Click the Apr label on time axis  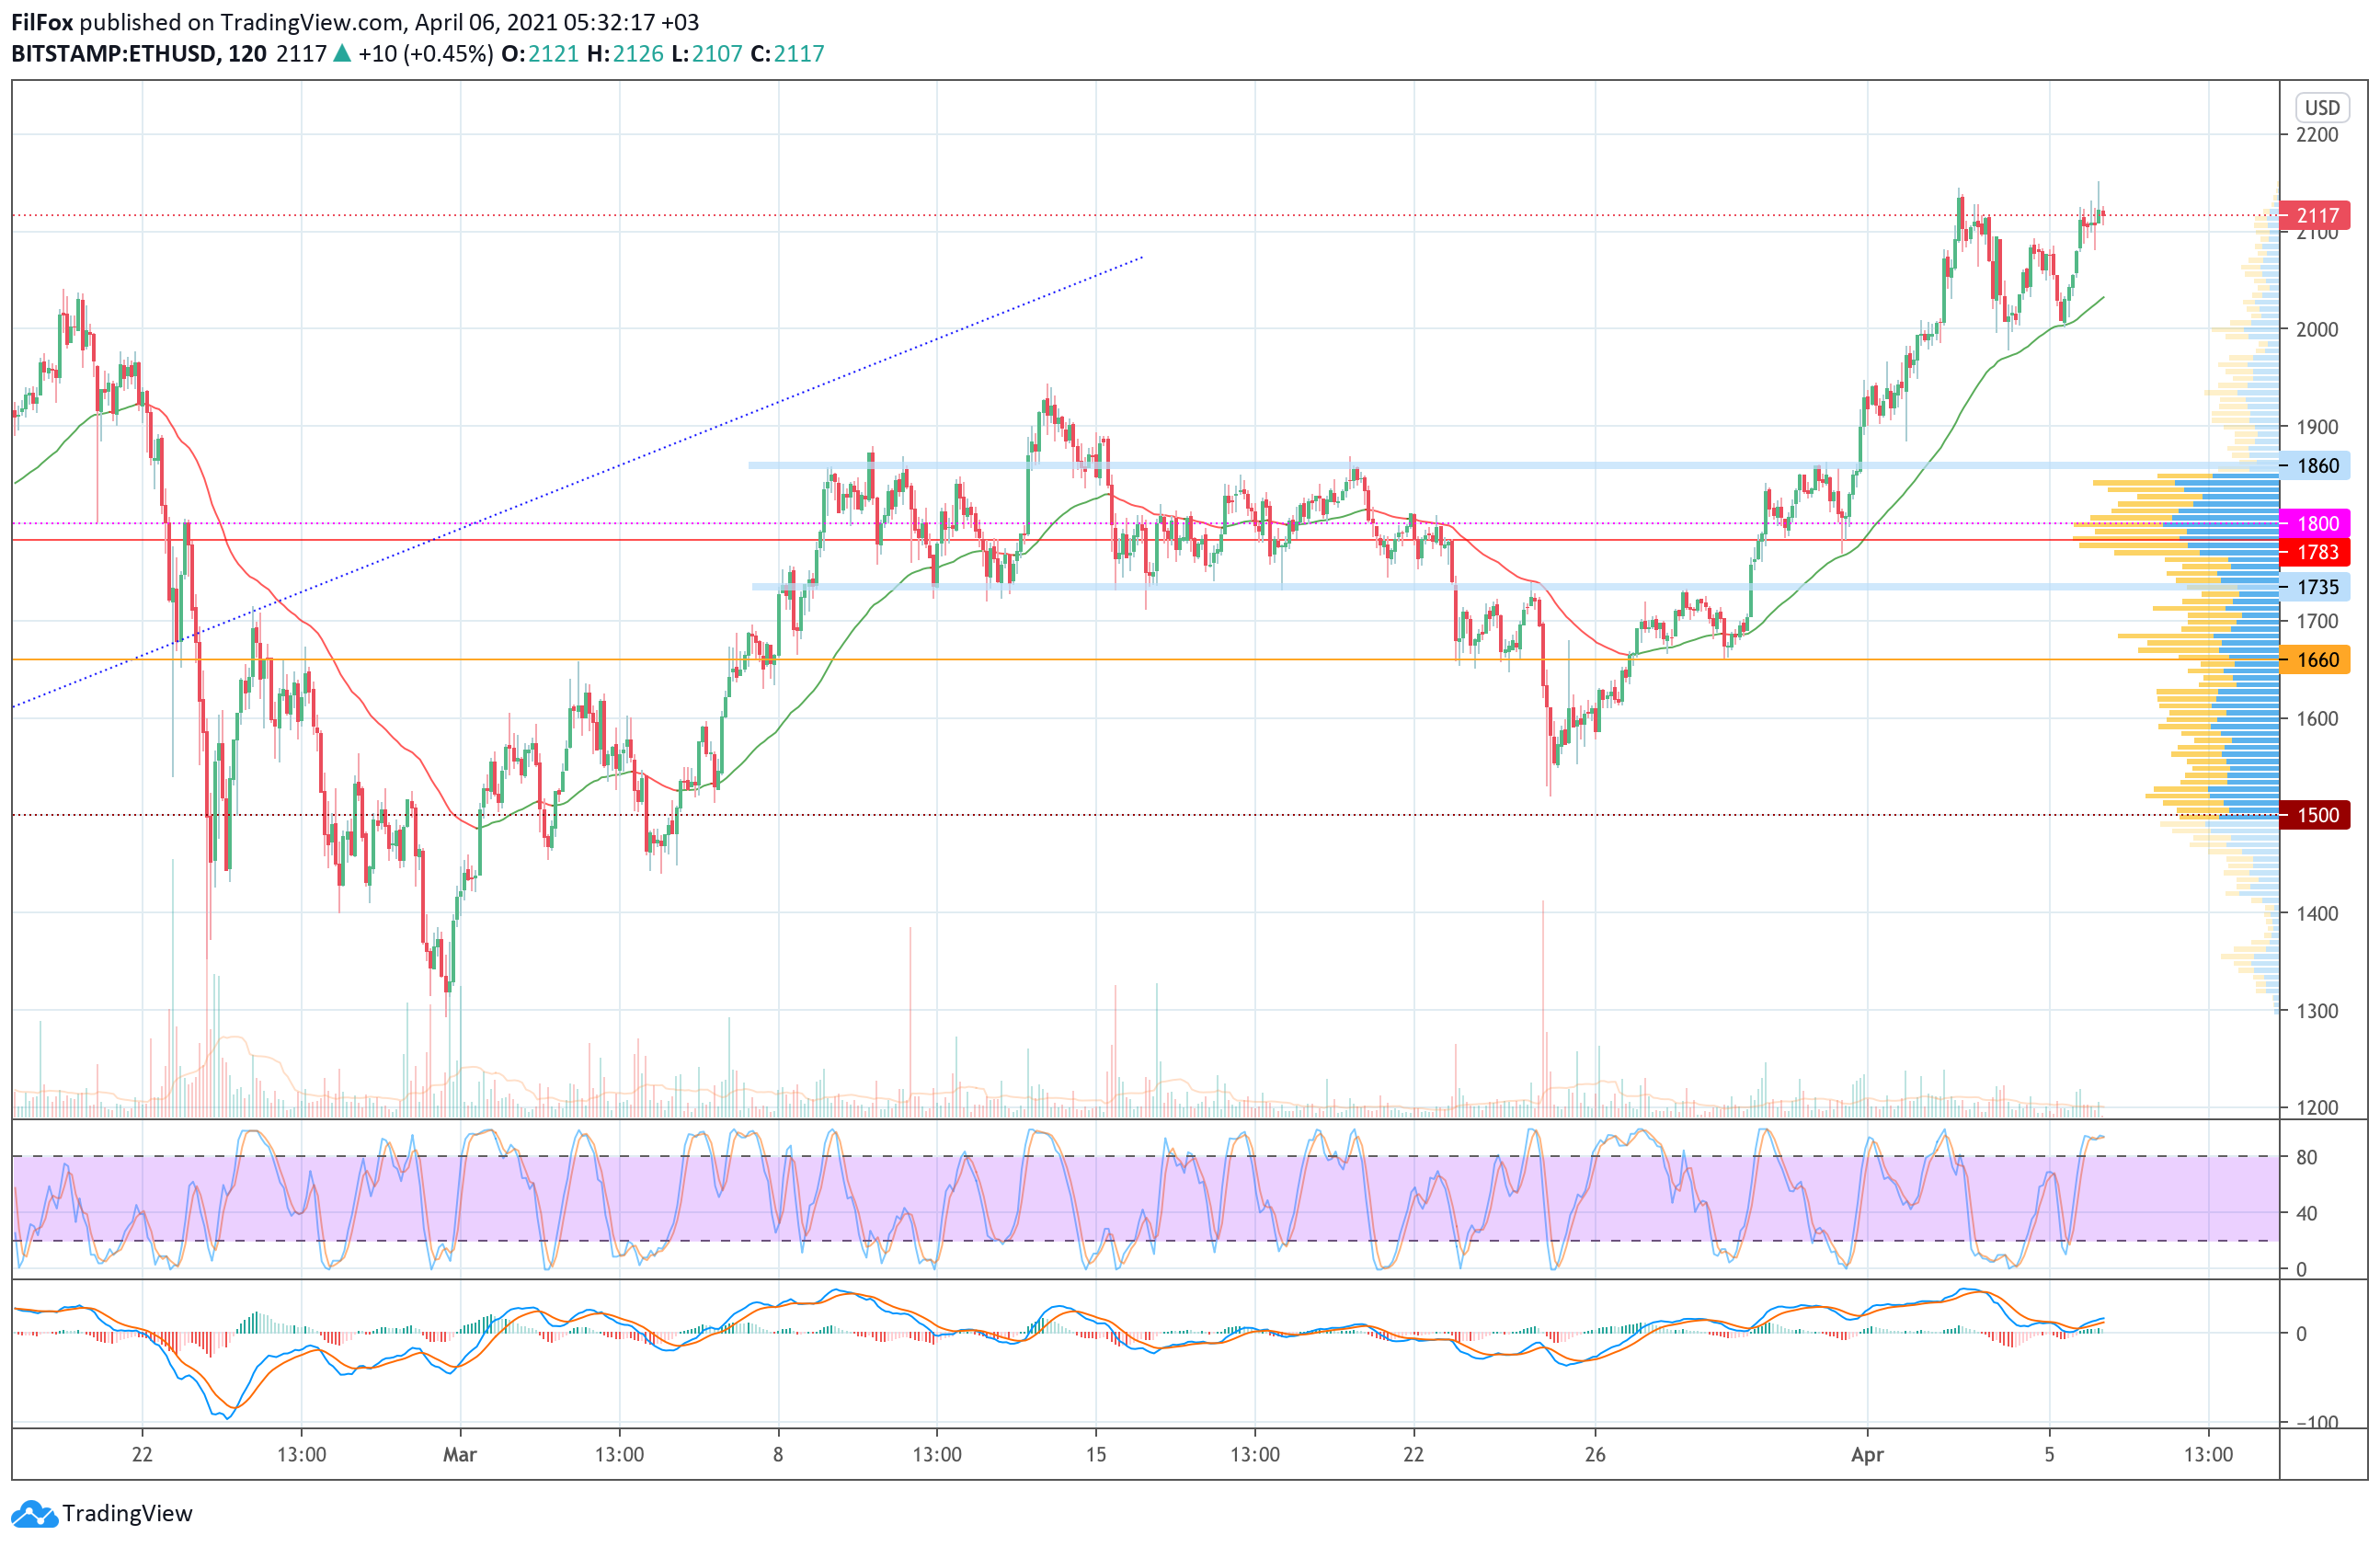tap(1866, 1455)
